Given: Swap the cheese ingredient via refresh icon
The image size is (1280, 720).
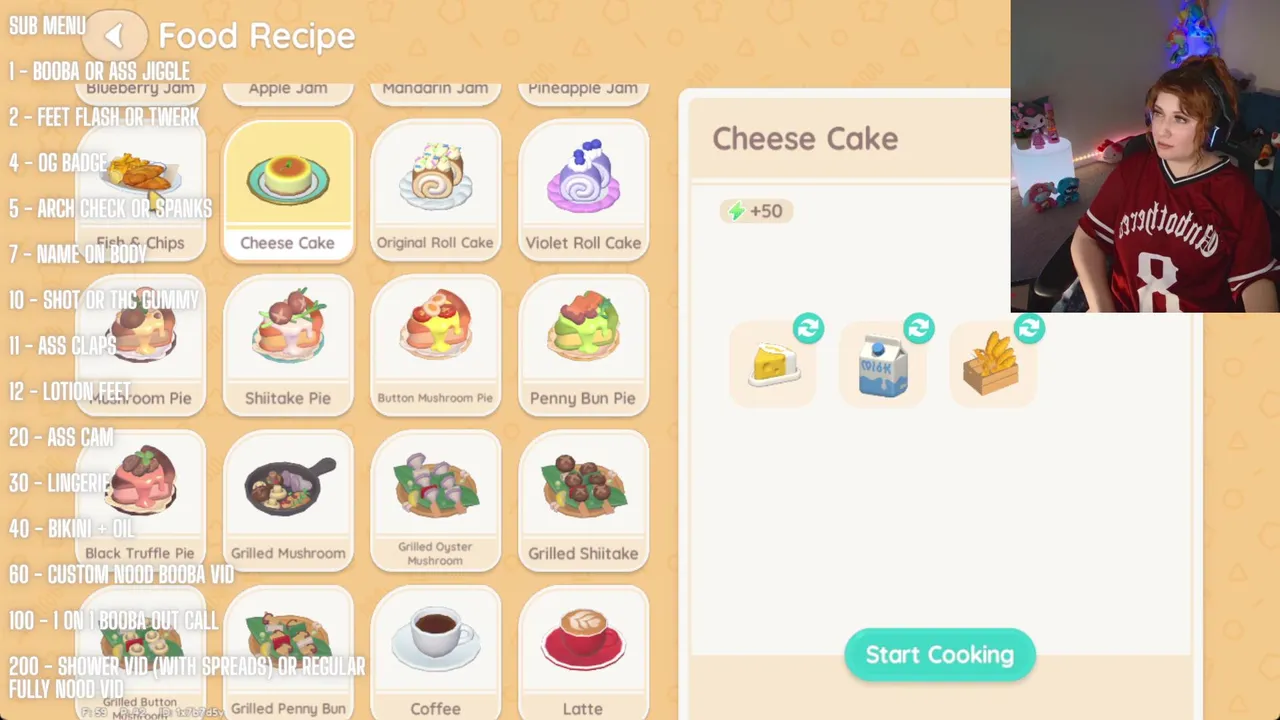Looking at the screenshot, I should 808,328.
